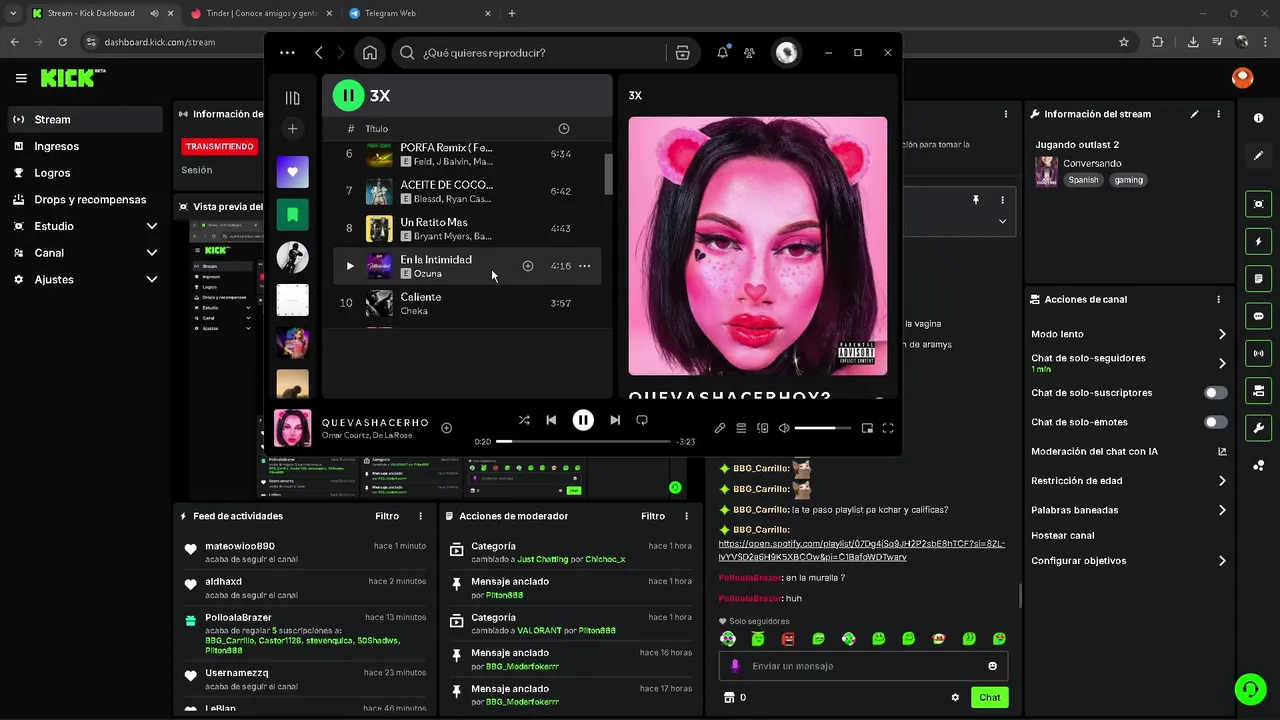The image size is (1280, 720).
Task: Click Hostear canal
Action: point(1062,535)
